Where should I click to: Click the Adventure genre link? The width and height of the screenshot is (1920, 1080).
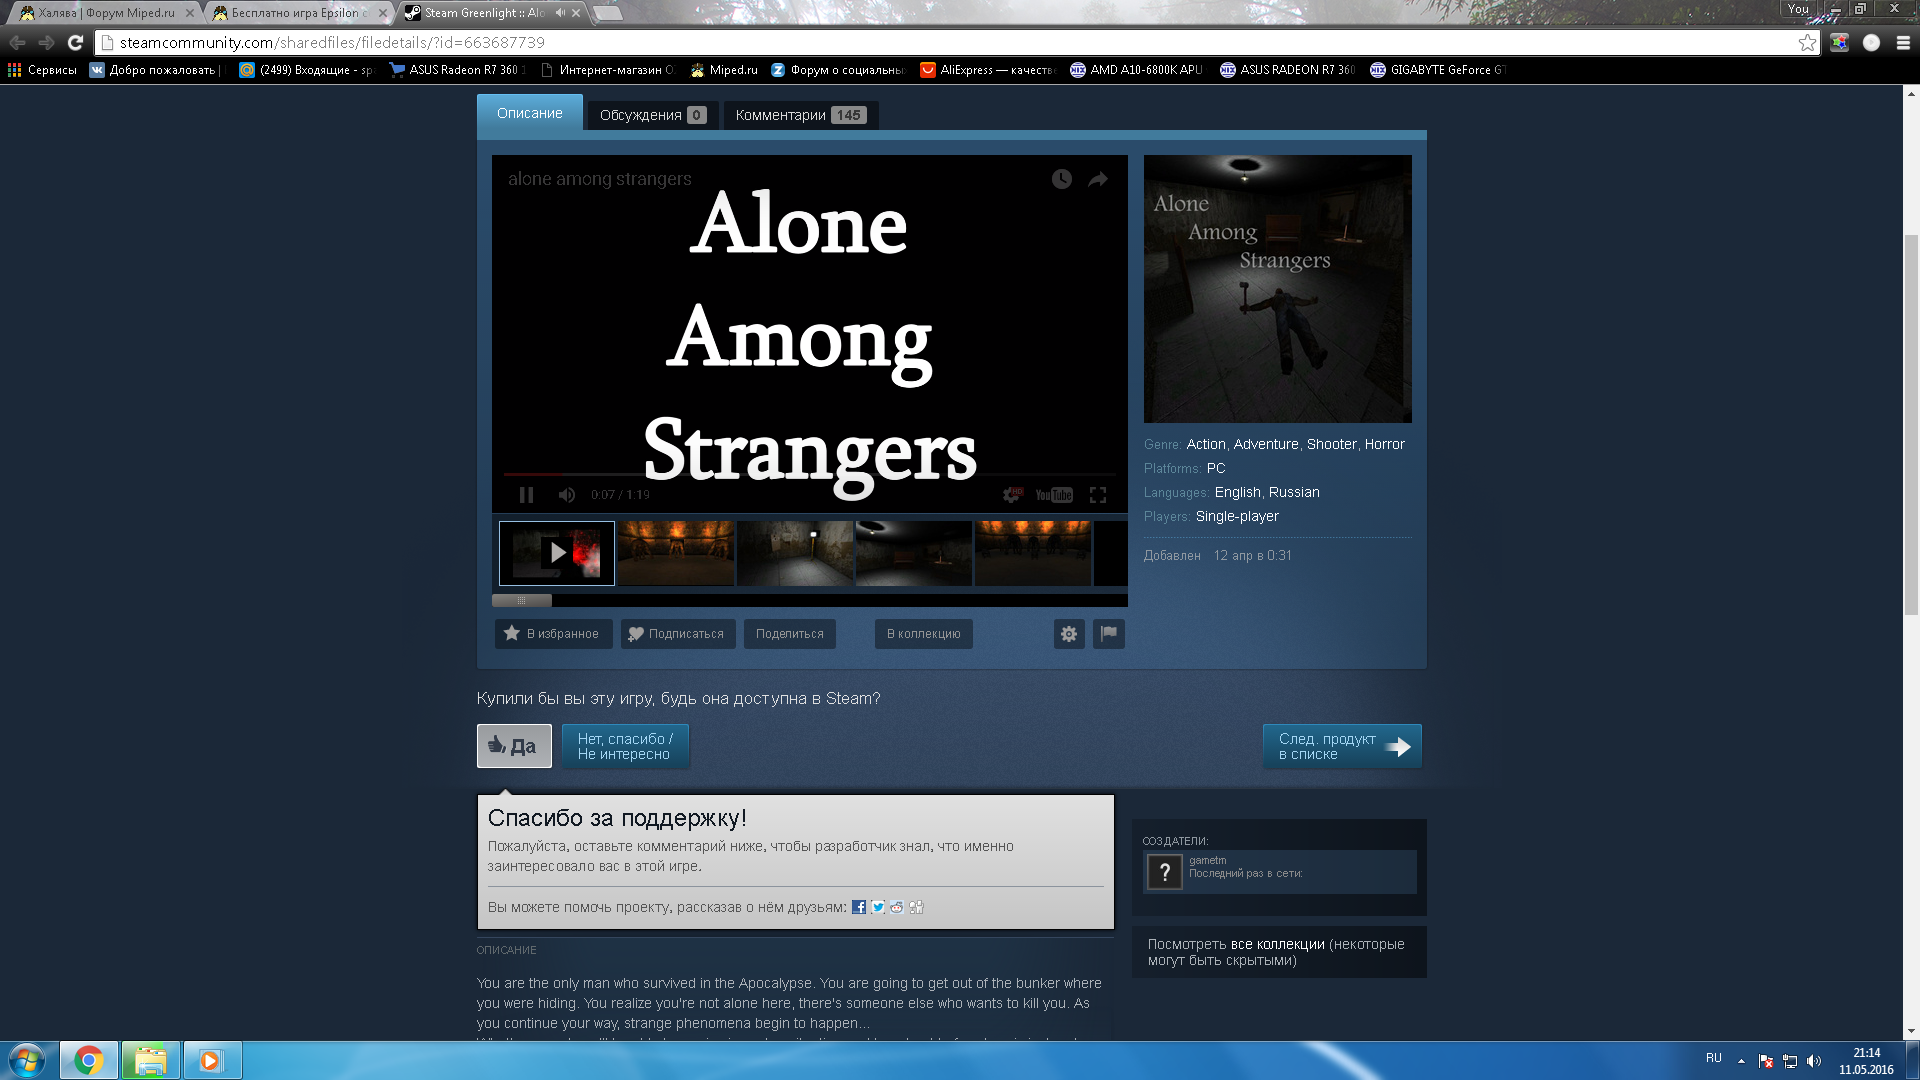click(x=1266, y=444)
